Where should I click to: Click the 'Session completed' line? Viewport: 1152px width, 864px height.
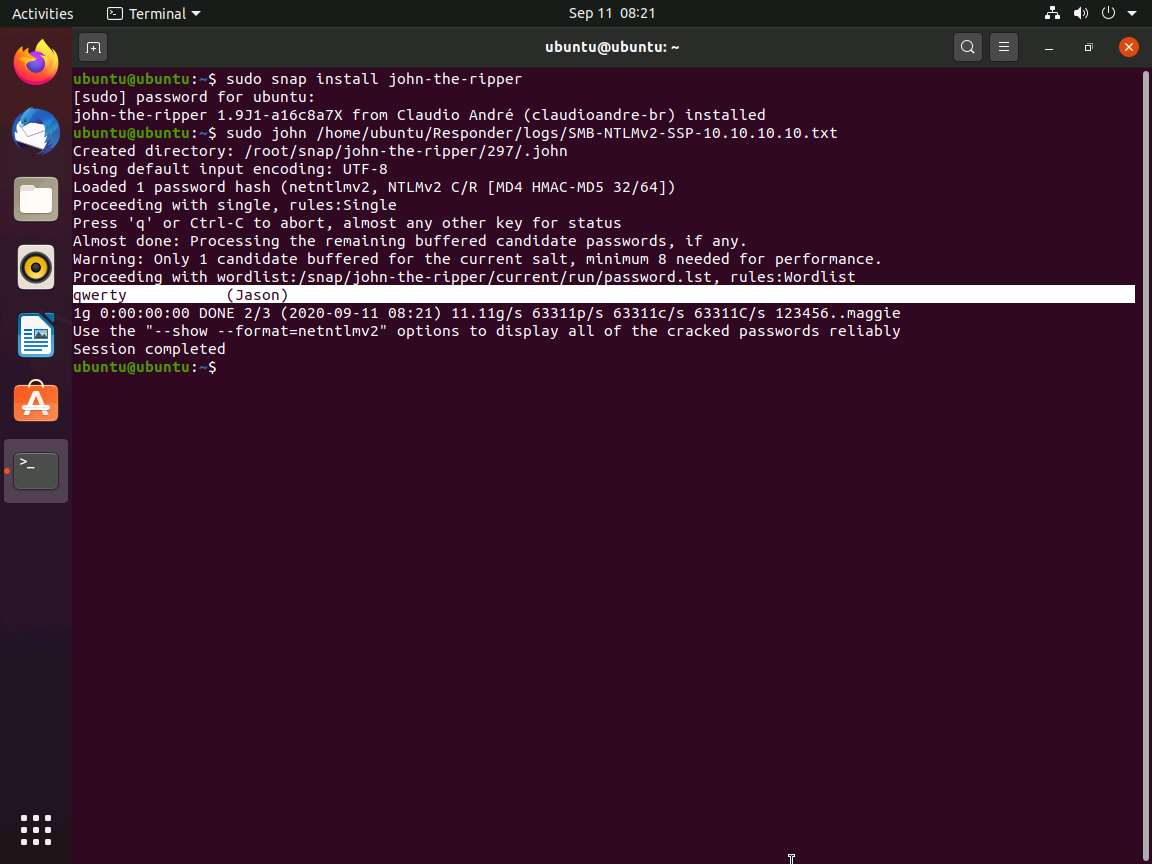pos(149,349)
